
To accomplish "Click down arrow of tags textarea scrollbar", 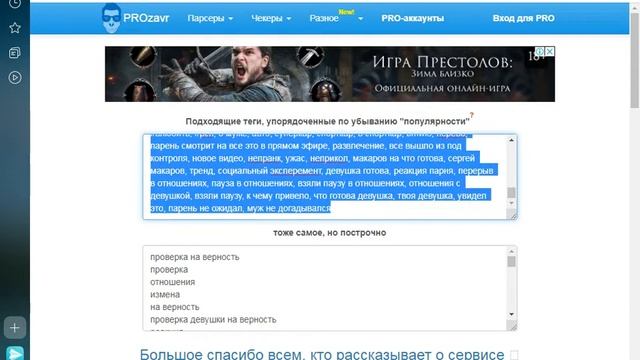I will 511,203.
